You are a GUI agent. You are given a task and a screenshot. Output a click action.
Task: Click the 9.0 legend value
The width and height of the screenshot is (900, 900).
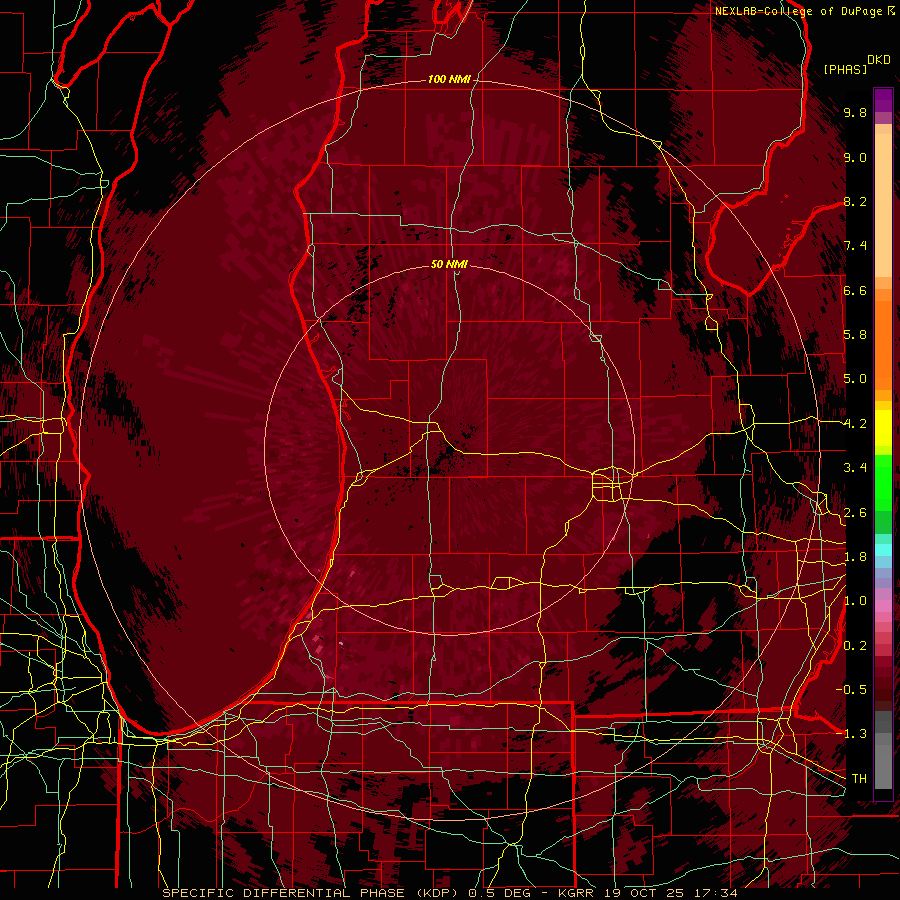(x=855, y=157)
